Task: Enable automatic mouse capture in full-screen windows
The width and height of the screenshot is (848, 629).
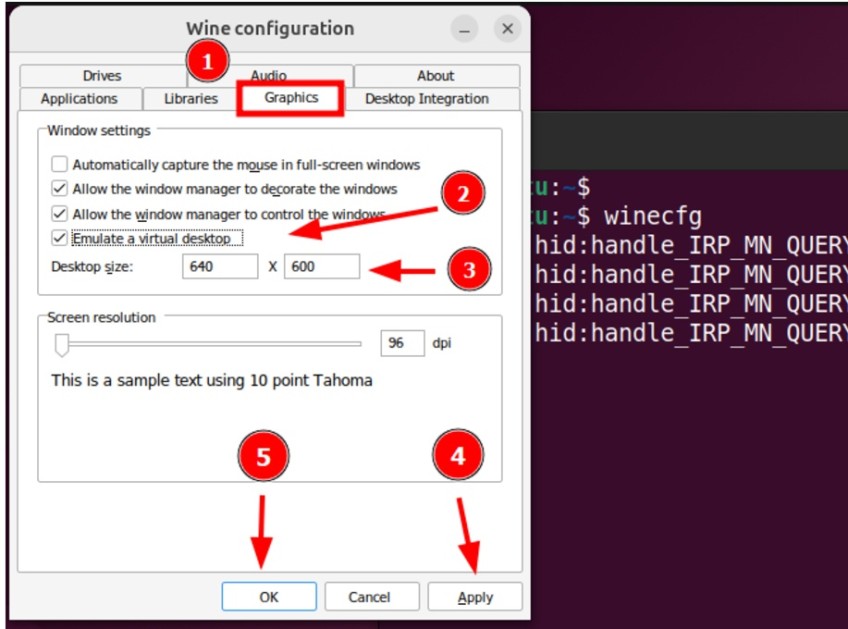Action: pyautogui.click(x=60, y=164)
